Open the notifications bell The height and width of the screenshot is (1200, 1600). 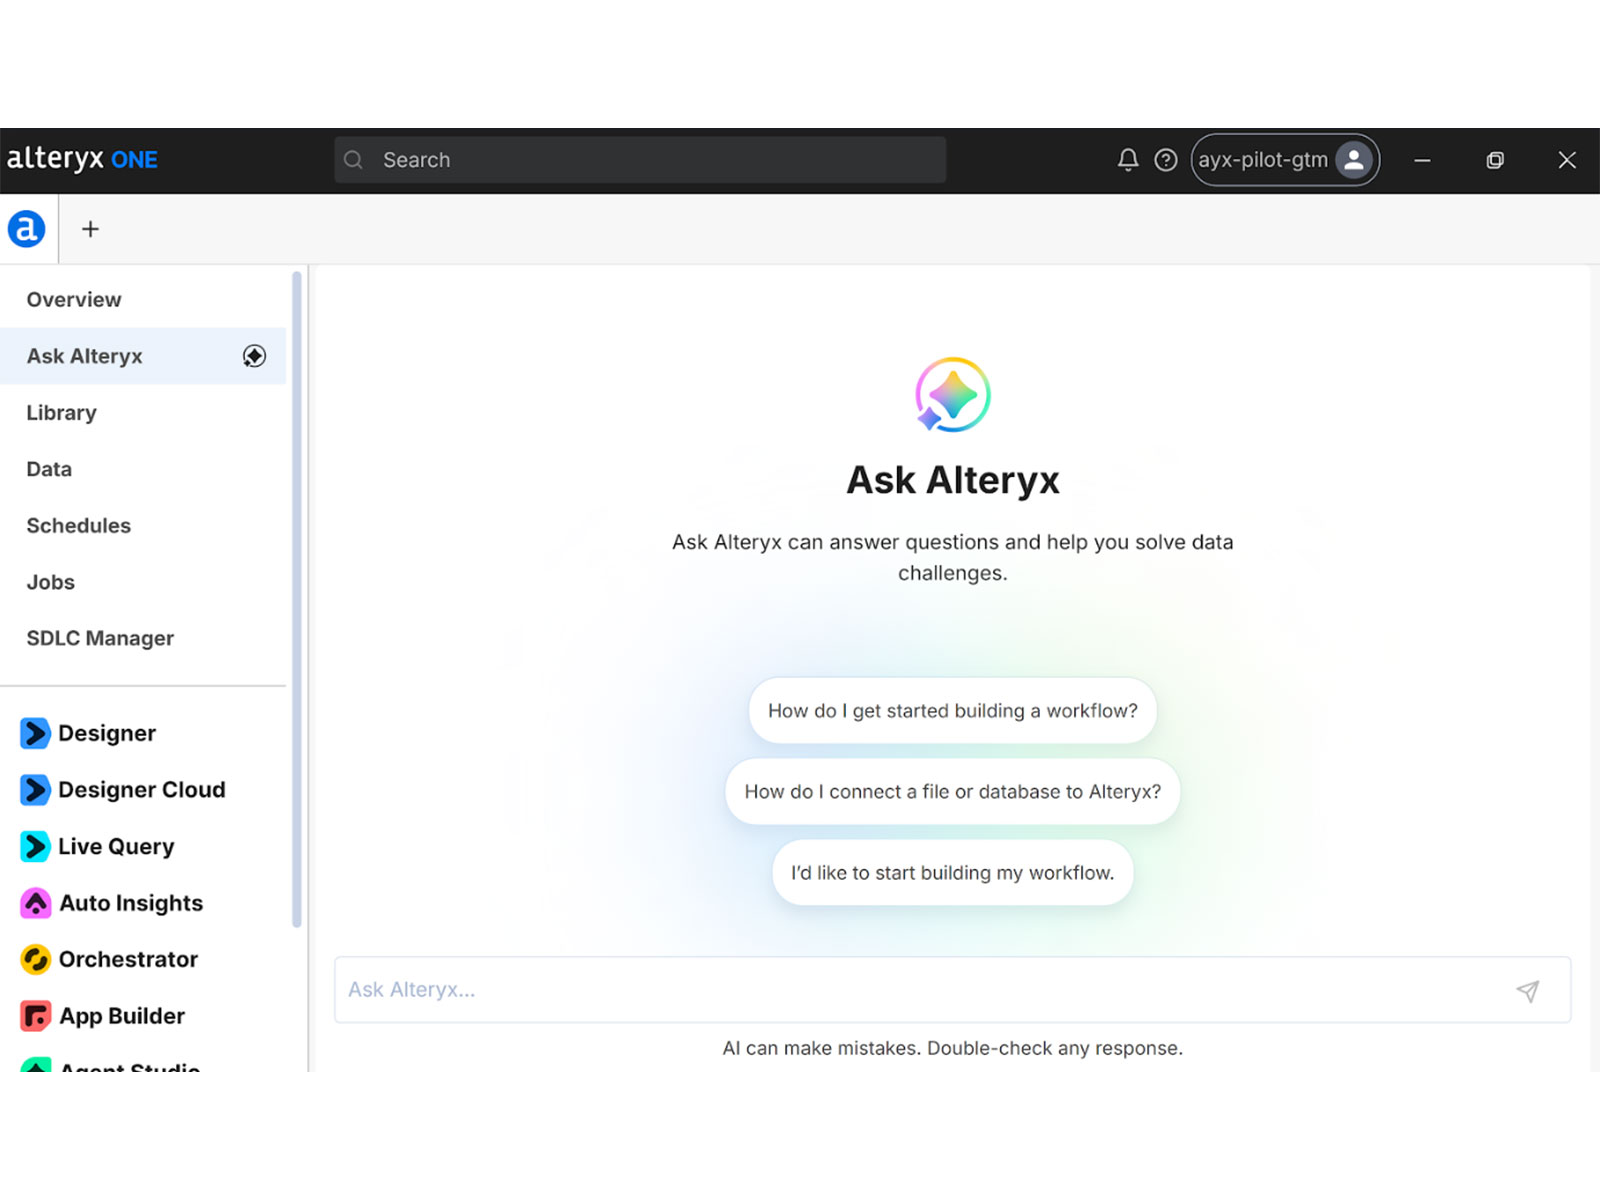point(1128,160)
